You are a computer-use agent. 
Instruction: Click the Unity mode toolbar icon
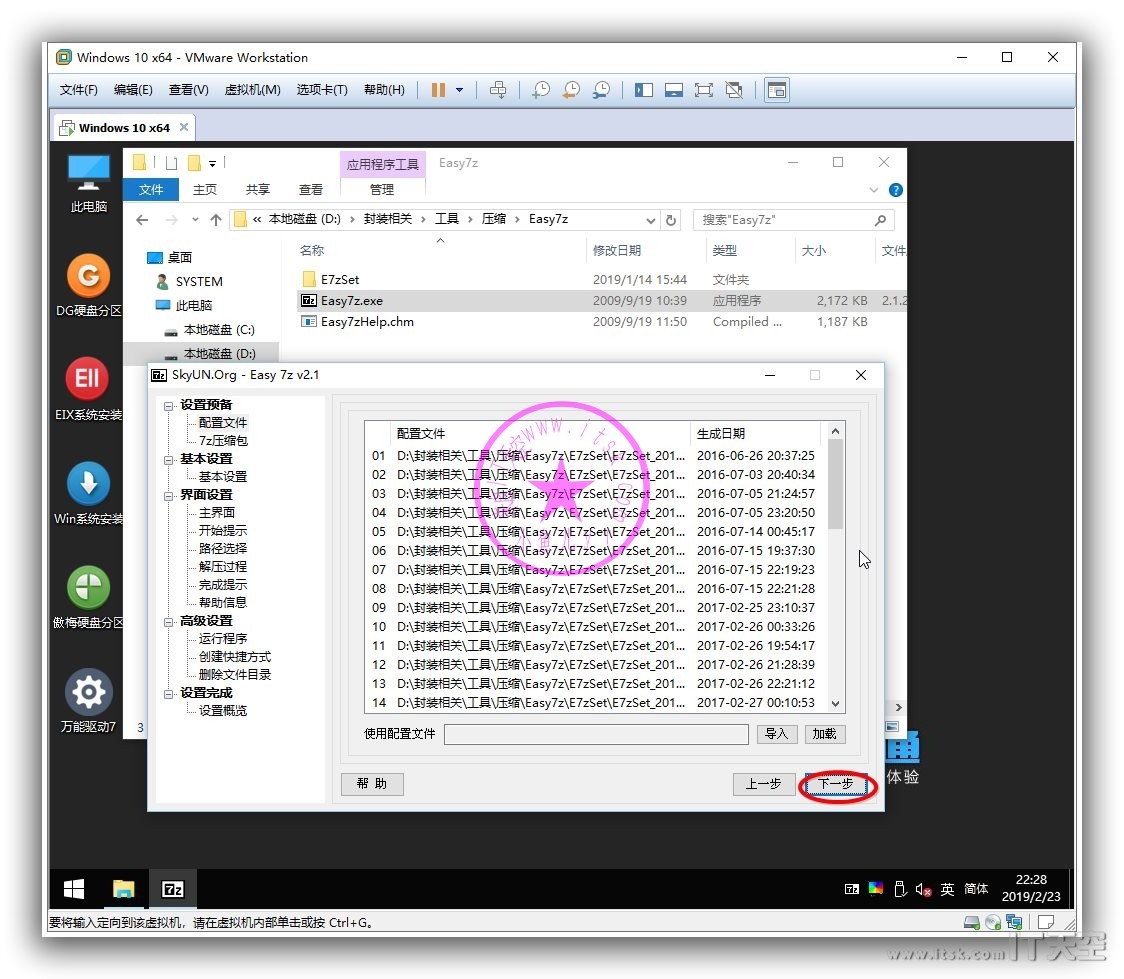click(734, 90)
